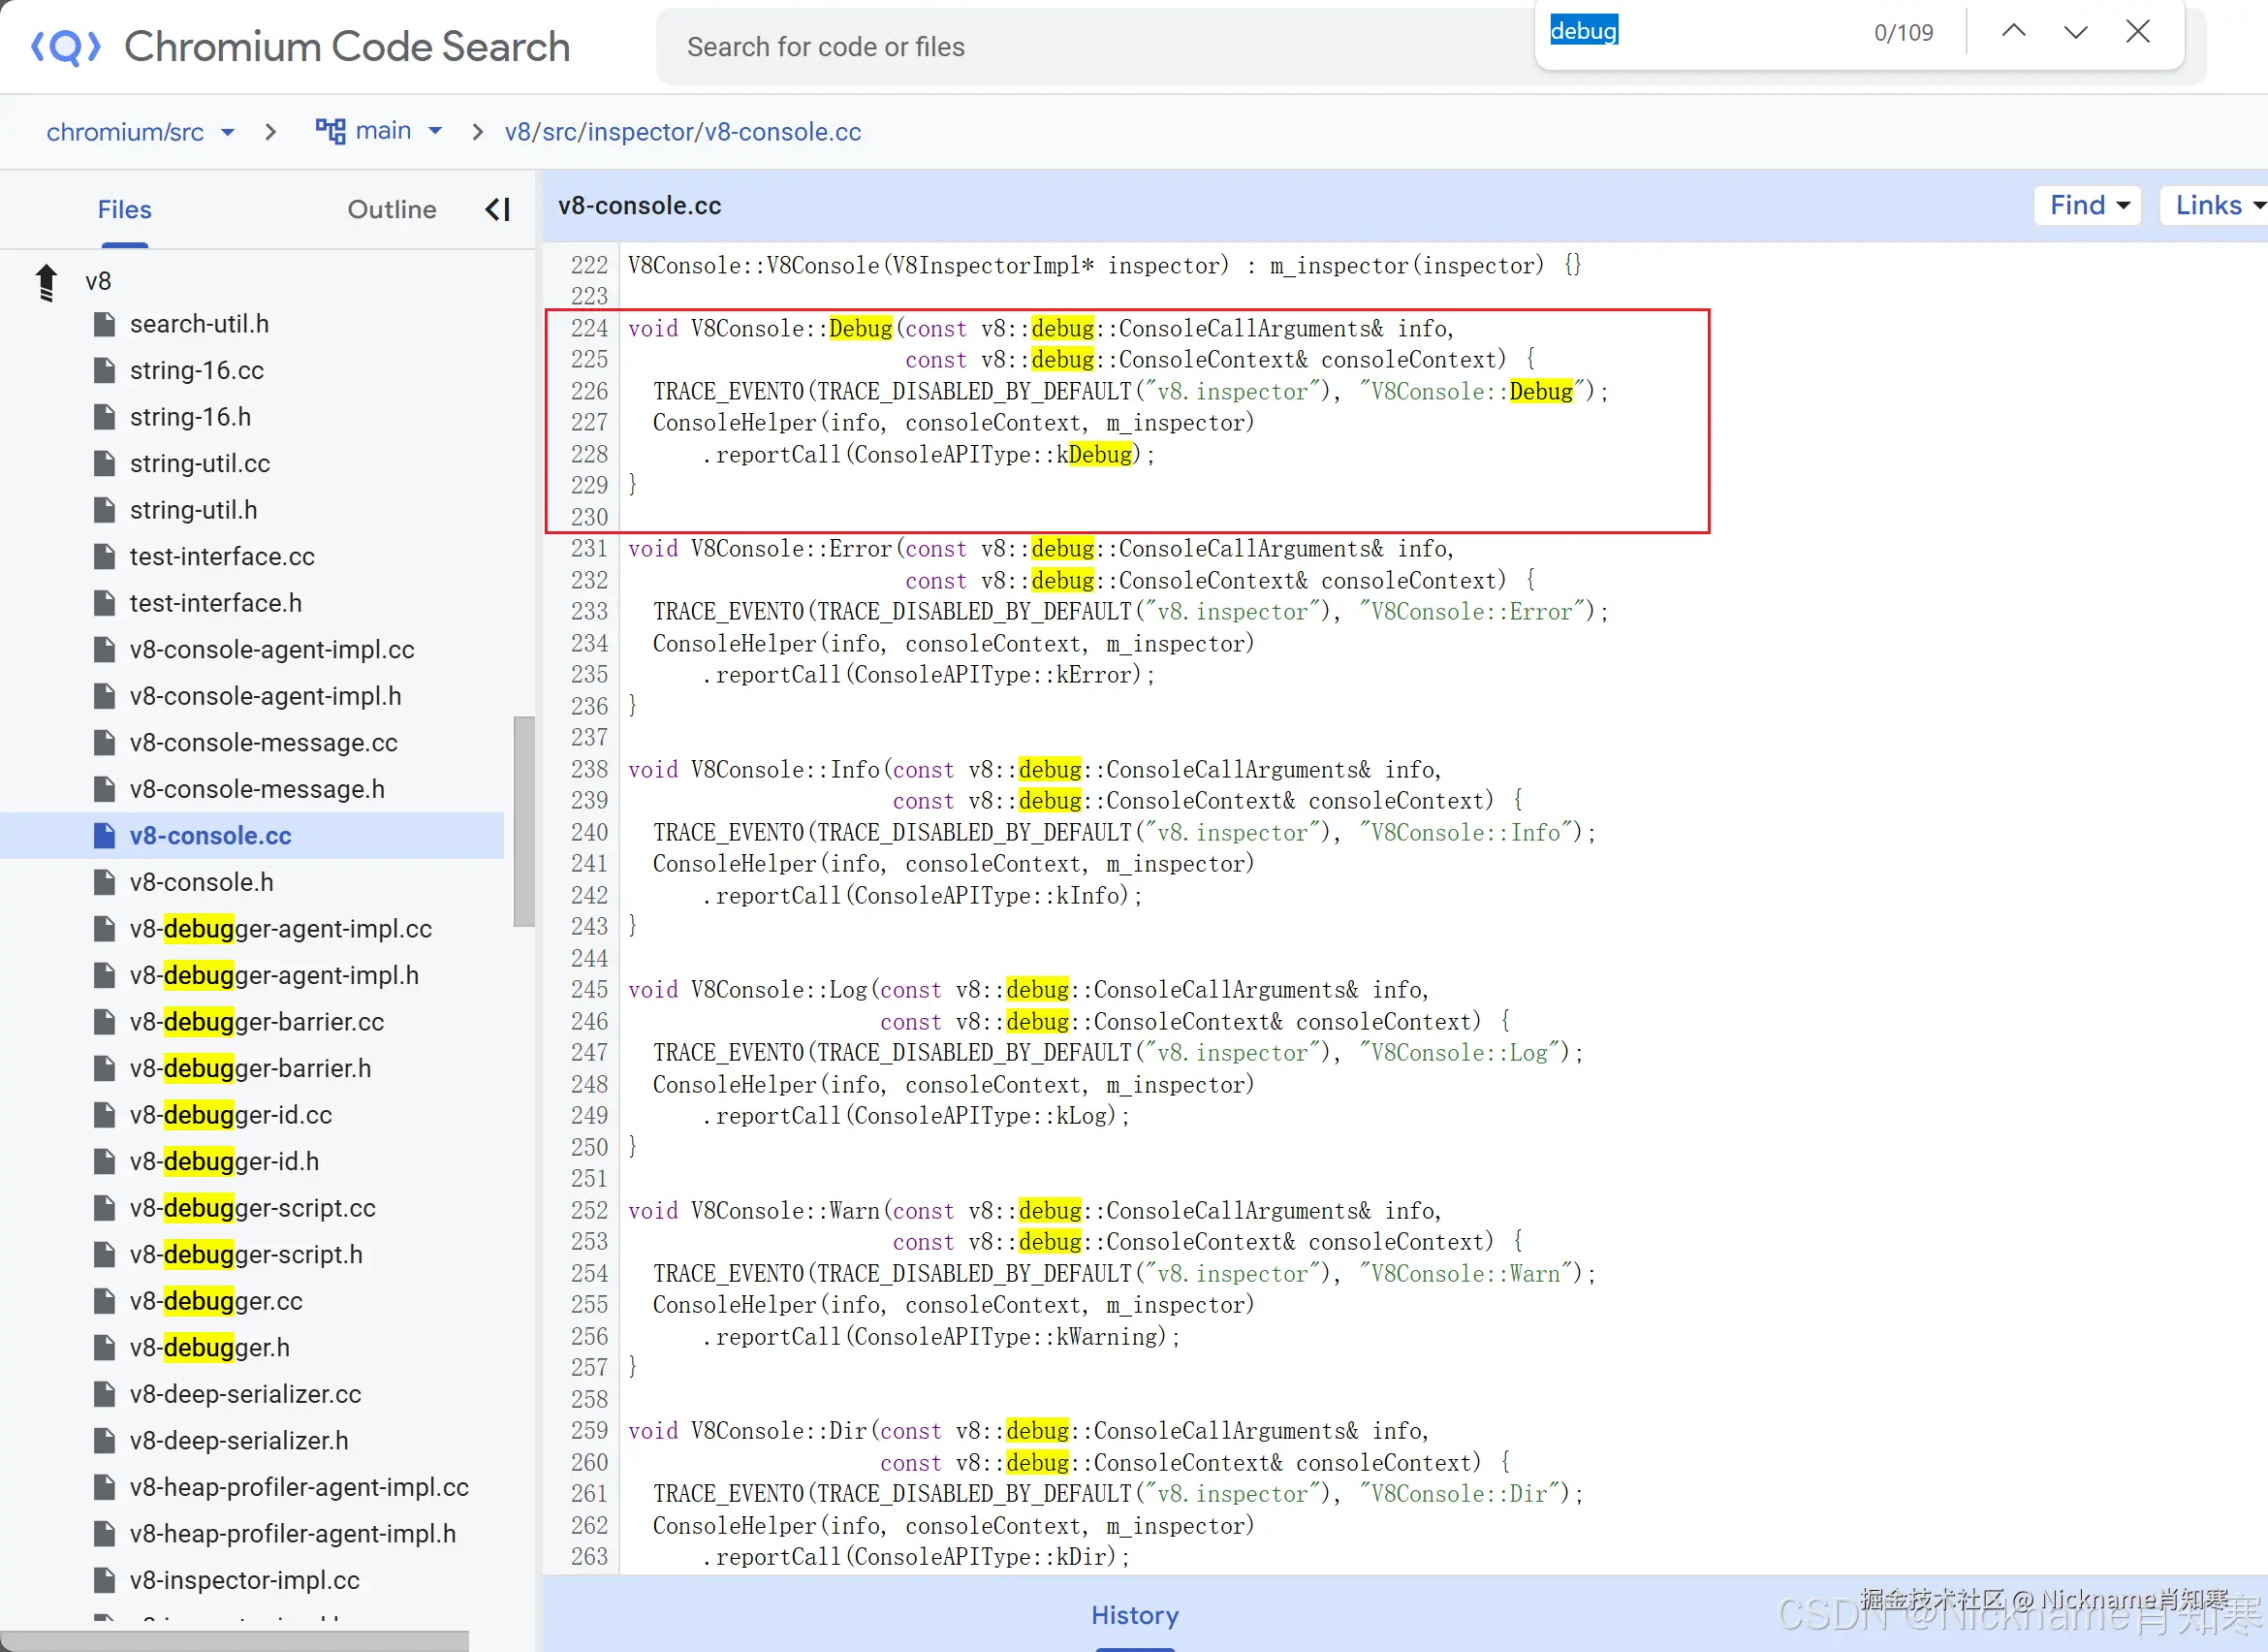The height and width of the screenshot is (1652, 2268).
Task: Open the History panel tab
Action: (1134, 1614)
